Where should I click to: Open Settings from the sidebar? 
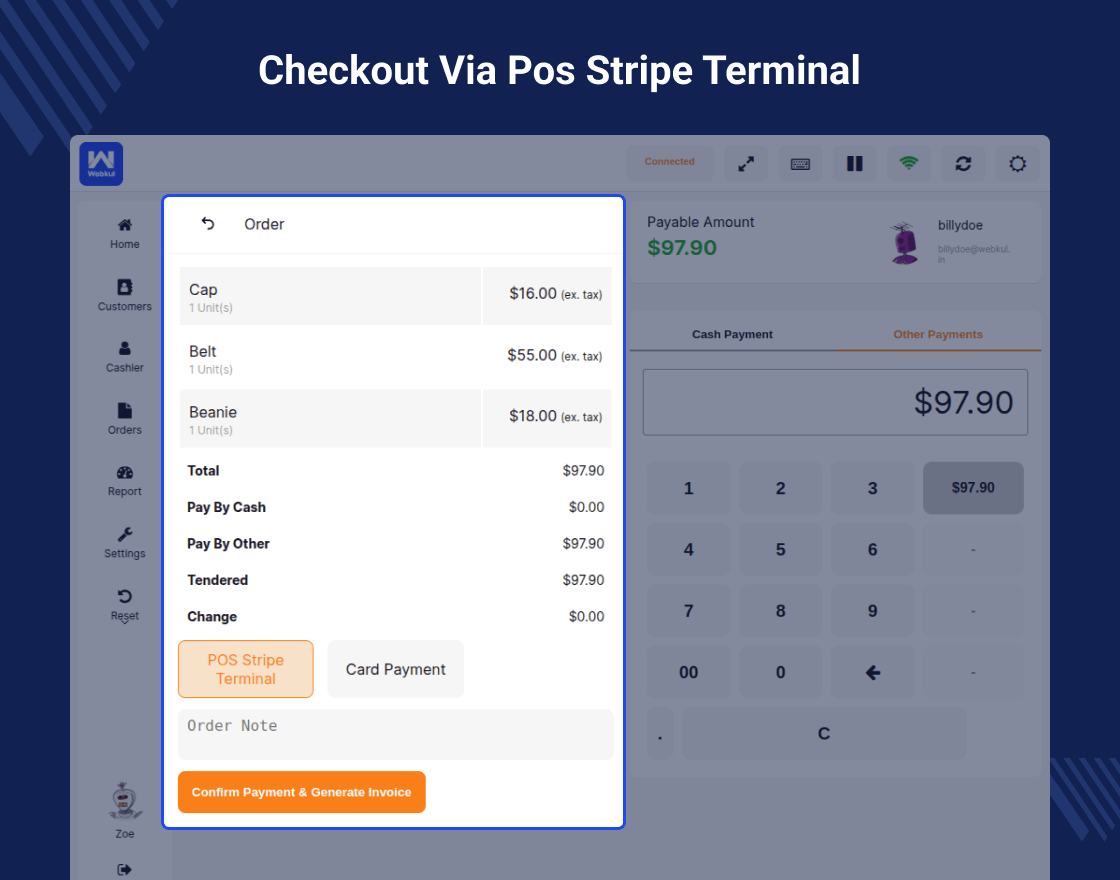click(x=125, y=542)
